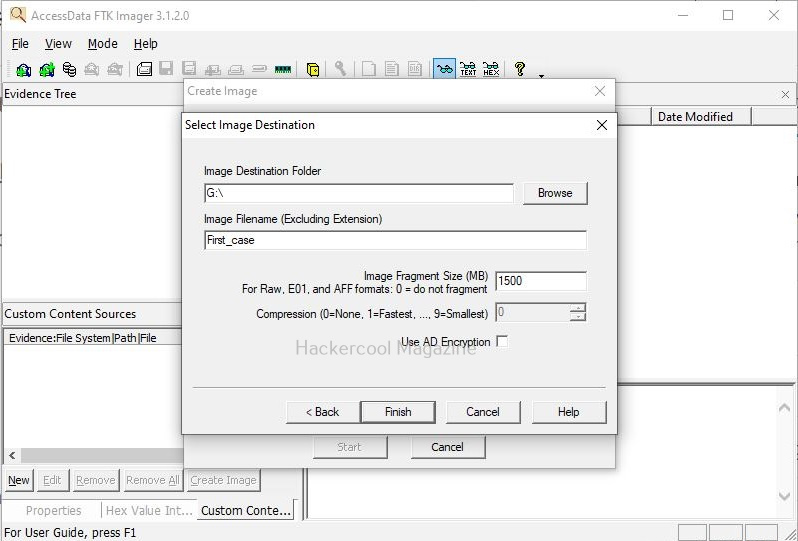Click the Image Fragment Size field
798x541 pixels.
[540, 281]
